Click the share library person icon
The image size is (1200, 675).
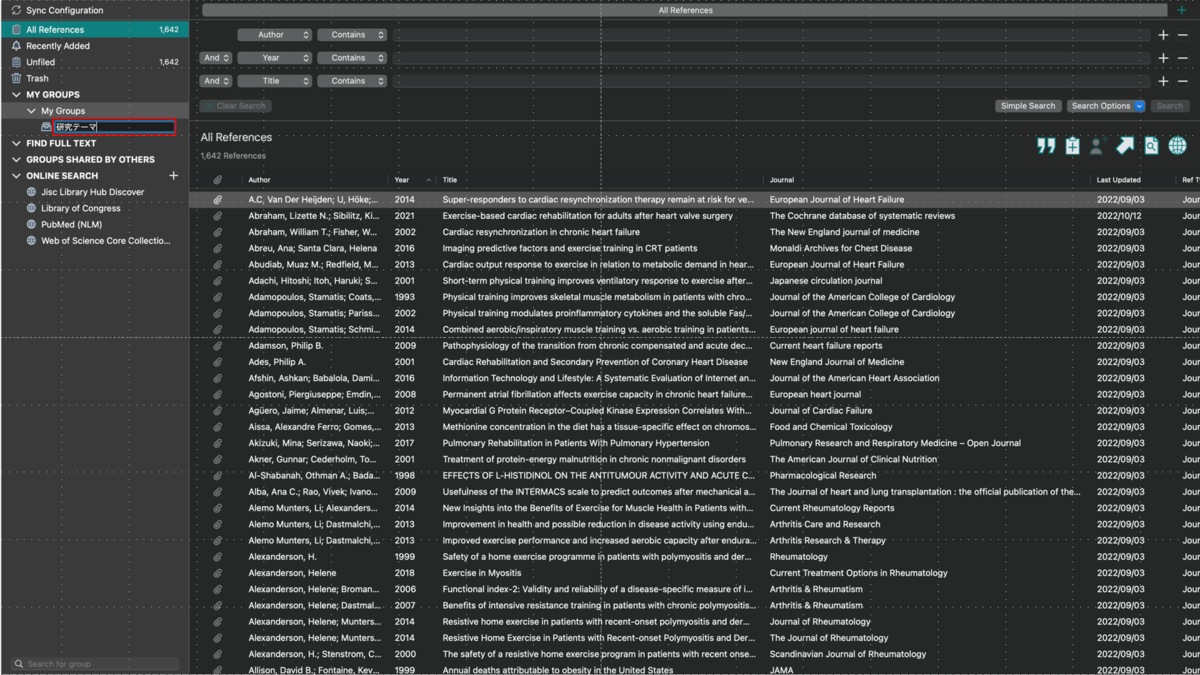click(x=1097, y=146)
